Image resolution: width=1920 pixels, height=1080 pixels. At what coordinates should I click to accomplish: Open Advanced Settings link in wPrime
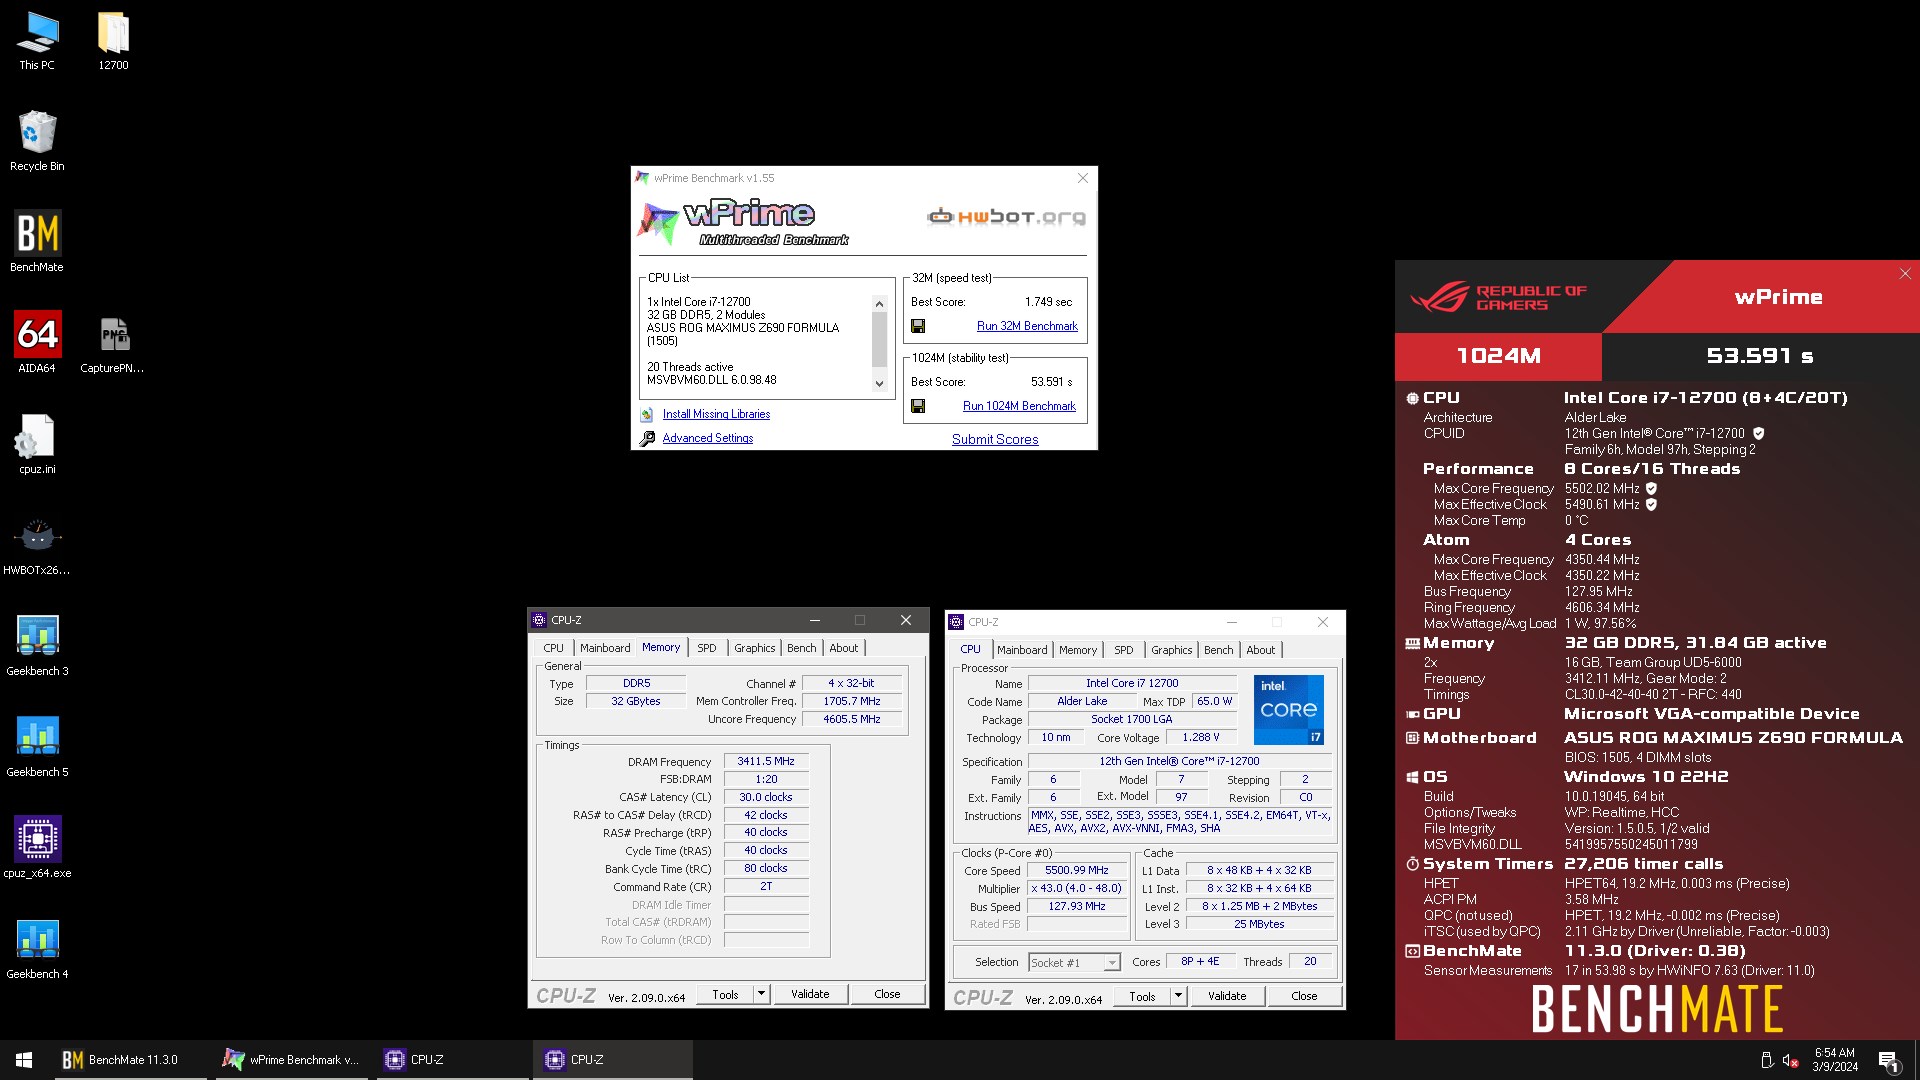coord(708,438)
